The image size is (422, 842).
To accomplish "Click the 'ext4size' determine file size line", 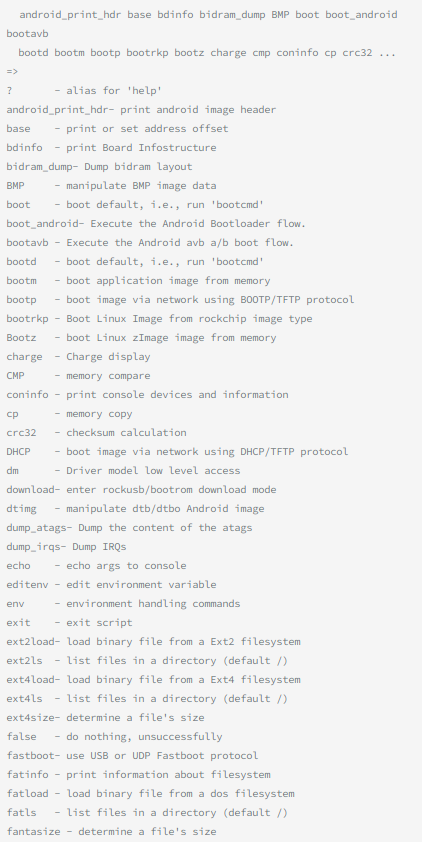I will tap(105, 717).
